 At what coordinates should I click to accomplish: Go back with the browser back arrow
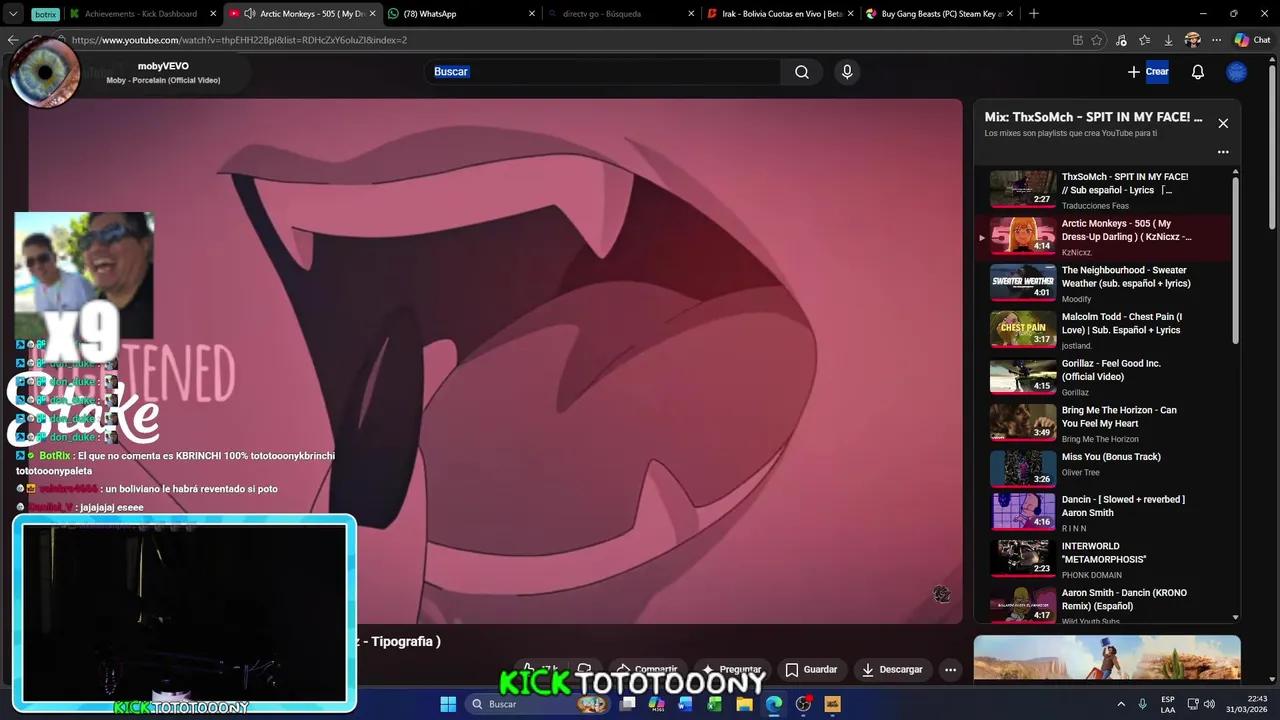pyautogui.click(x=12, y=40)
